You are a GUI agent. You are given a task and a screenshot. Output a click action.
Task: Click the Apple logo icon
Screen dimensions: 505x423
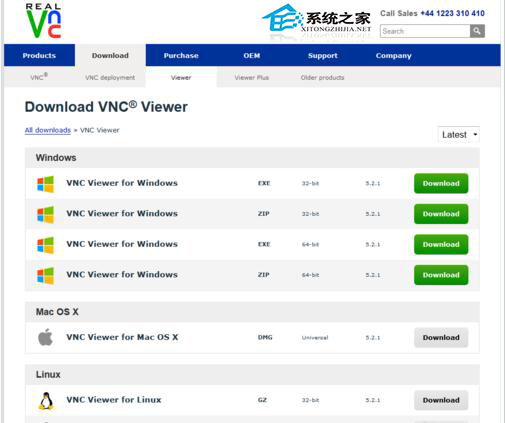pyautogui.click(x=45, y=337)
